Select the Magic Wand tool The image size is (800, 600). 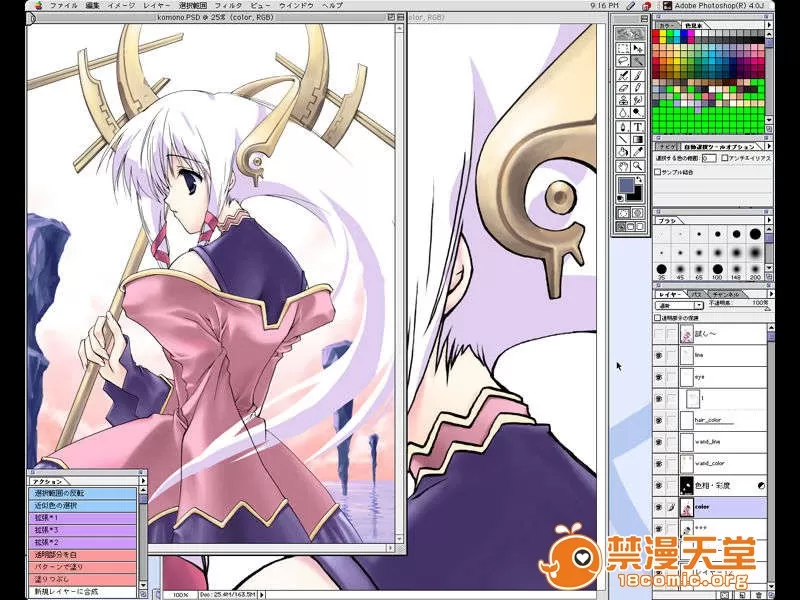637,61
